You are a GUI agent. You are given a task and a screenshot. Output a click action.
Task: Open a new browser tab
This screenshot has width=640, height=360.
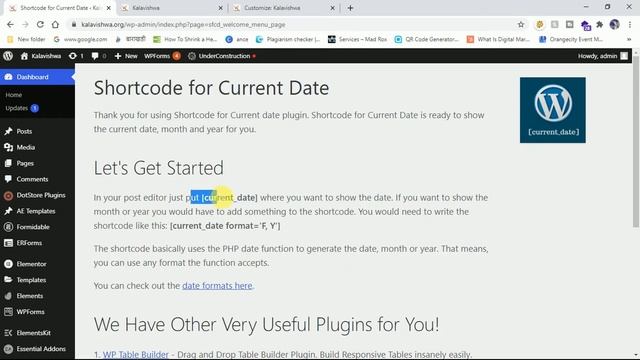(350, 8)
